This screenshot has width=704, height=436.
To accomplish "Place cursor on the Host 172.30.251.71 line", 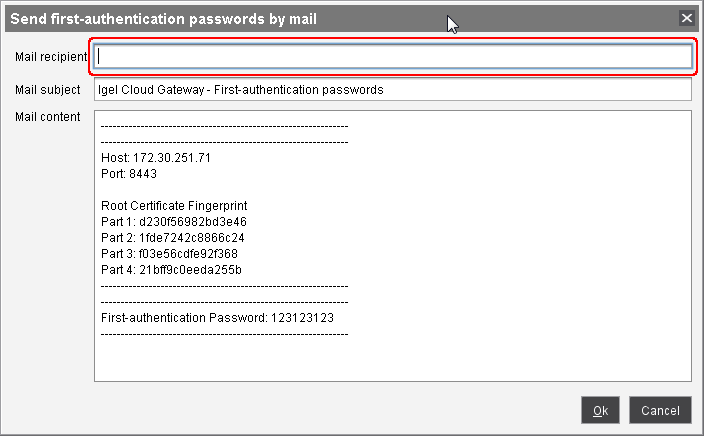I will (x=156, y=158).
